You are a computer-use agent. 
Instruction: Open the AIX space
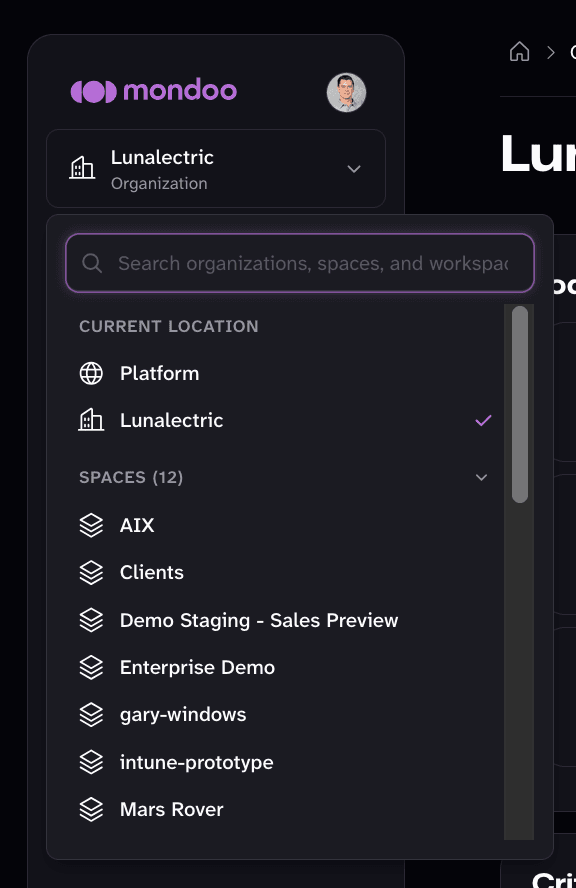pos(285,525)
